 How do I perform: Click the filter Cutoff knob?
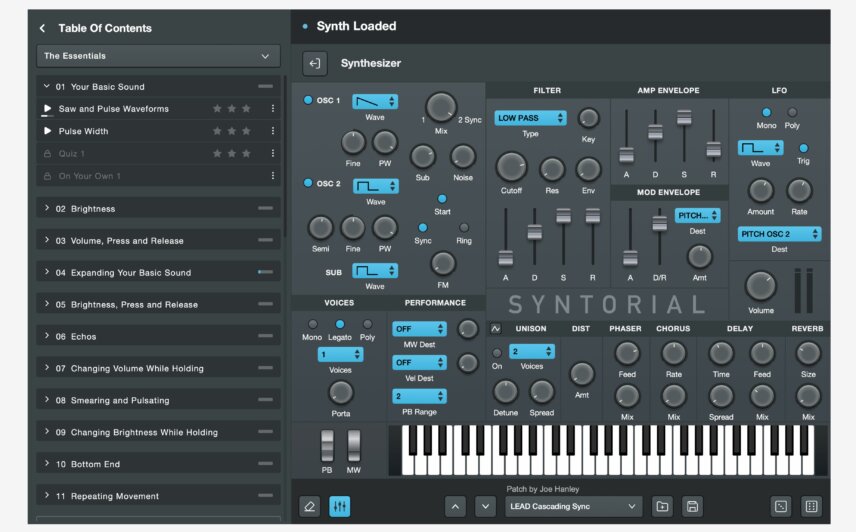coord(511,167)
